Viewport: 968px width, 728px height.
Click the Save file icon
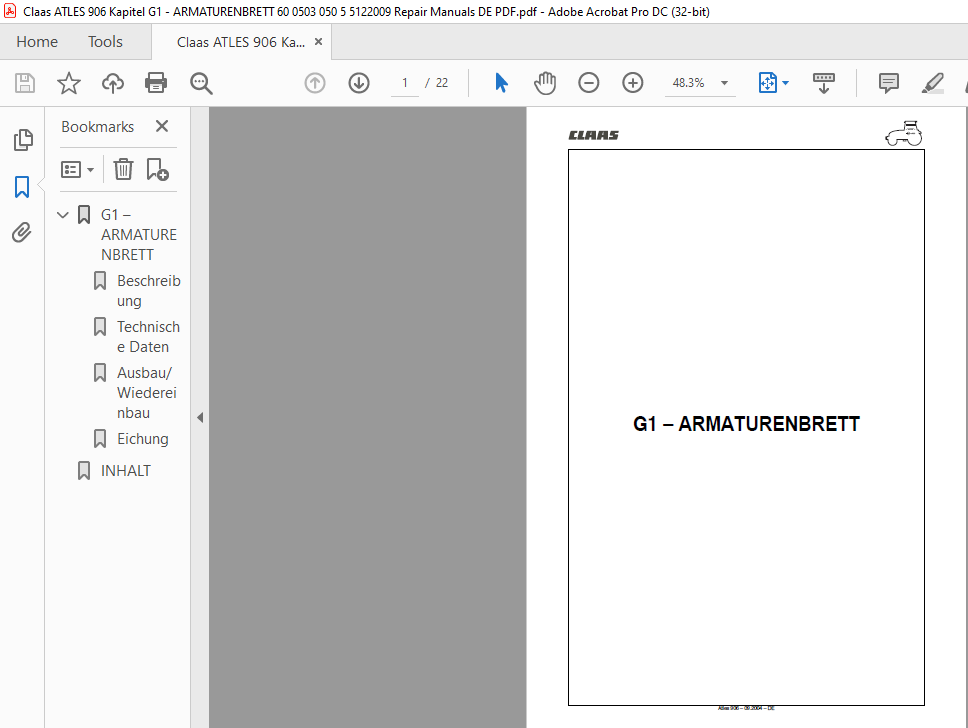[25, 83]
